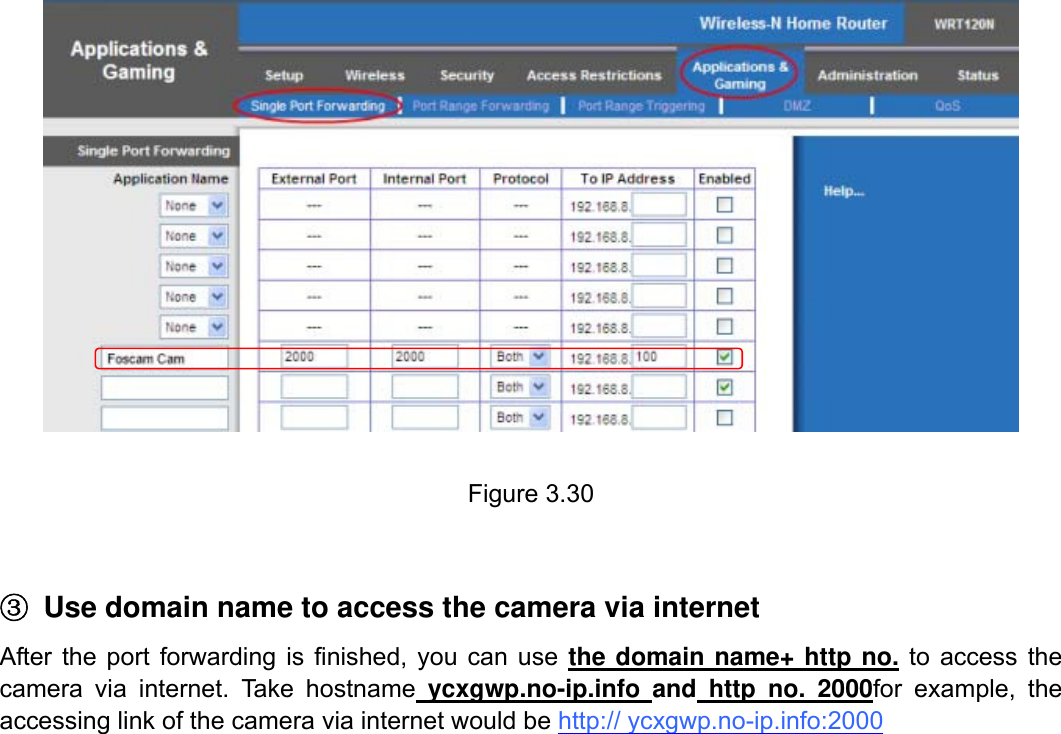Click IP address field showing 100

coord(659,357)
